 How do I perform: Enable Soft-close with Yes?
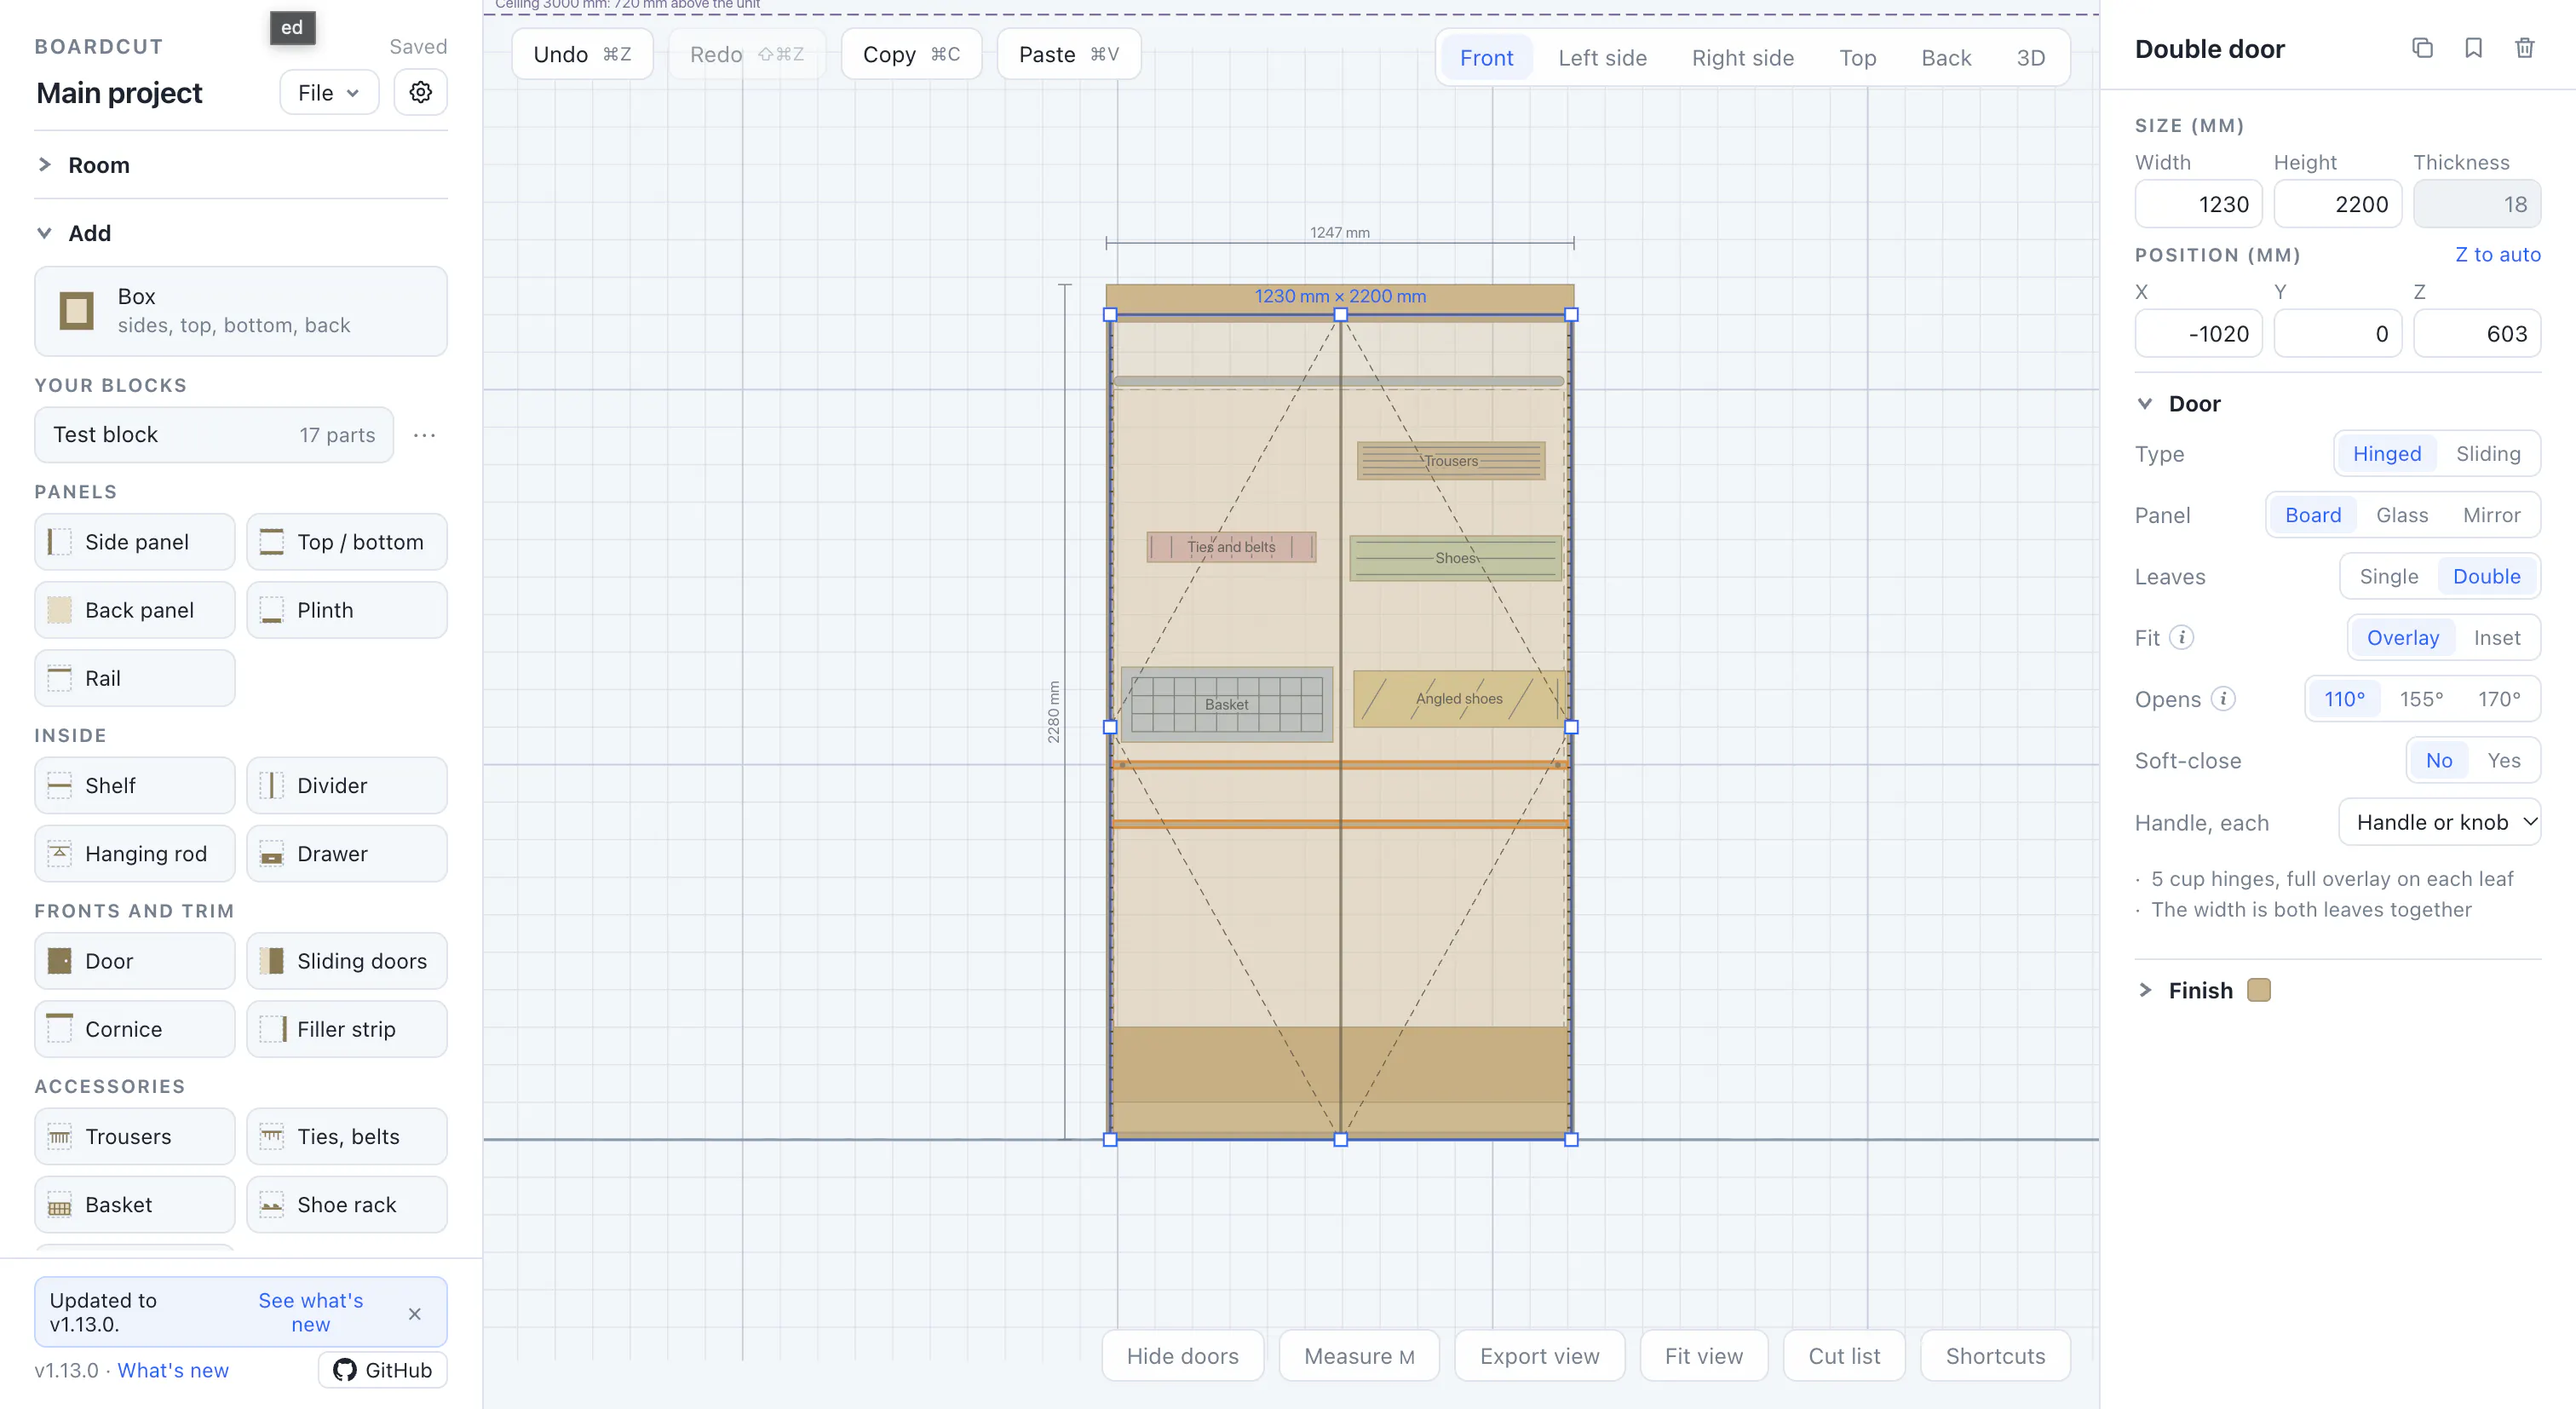pyautogui.click(x=2503, y=760)
